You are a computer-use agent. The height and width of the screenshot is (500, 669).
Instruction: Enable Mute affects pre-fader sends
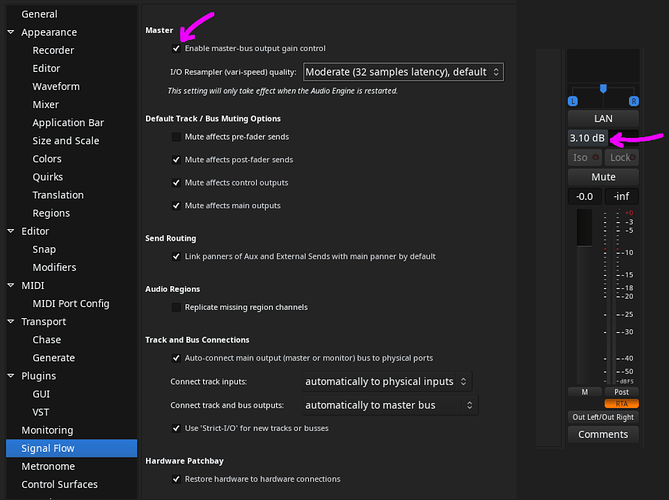tap(176, 137)
